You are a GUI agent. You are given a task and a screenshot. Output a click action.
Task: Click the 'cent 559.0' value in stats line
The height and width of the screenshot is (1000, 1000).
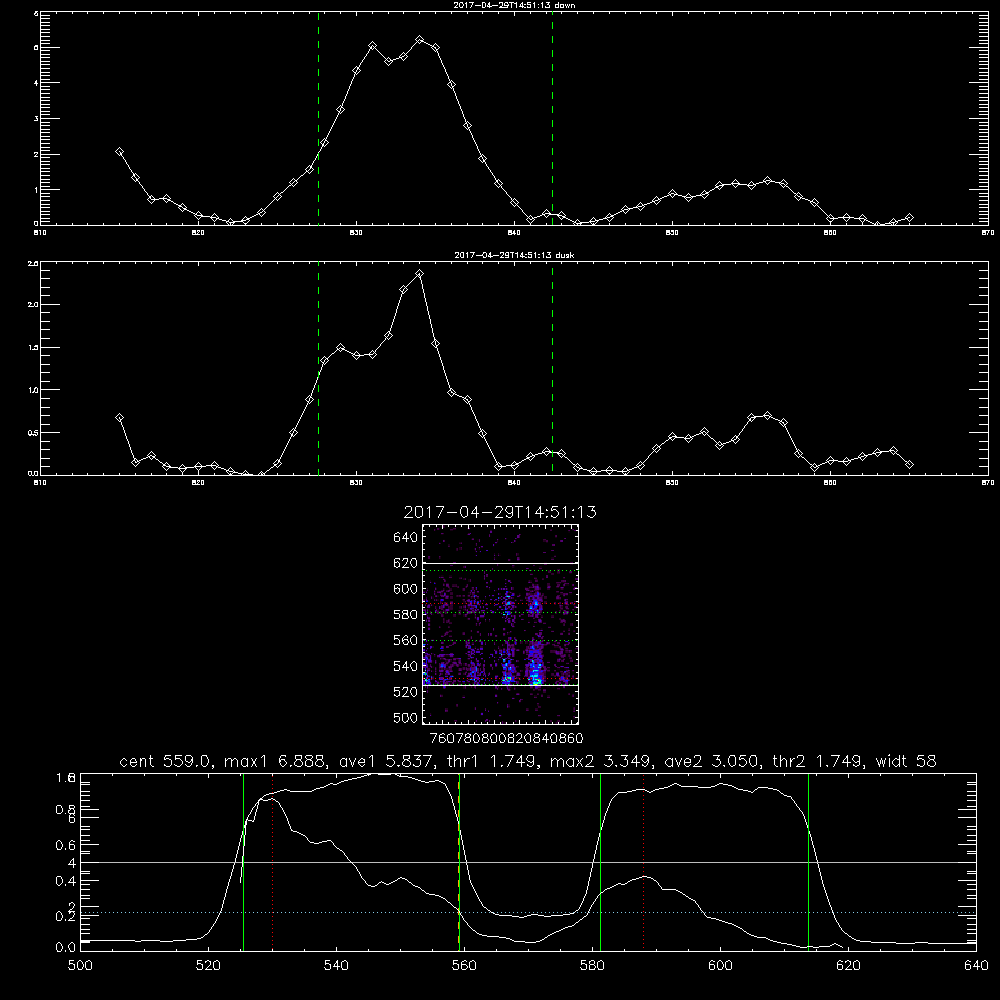166,761
